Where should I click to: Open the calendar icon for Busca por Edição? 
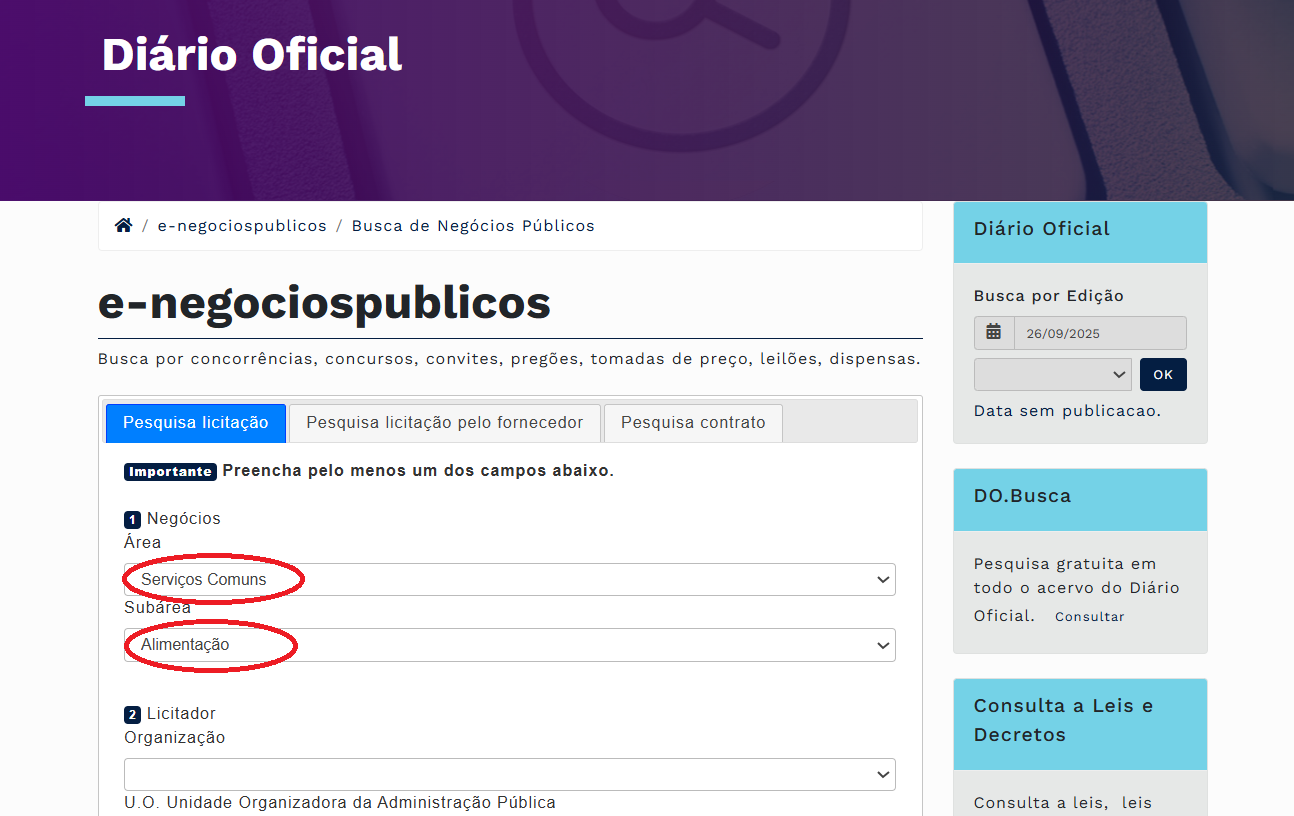[994, 332]
